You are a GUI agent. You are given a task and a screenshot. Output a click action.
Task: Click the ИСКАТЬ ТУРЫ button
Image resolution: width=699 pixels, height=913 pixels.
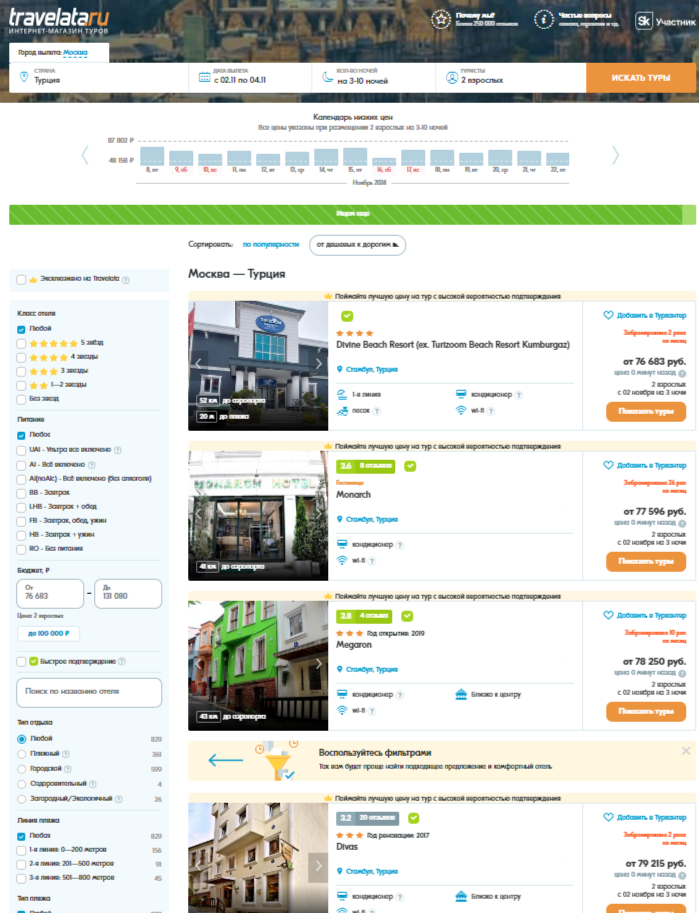click(x=641, y=77)
